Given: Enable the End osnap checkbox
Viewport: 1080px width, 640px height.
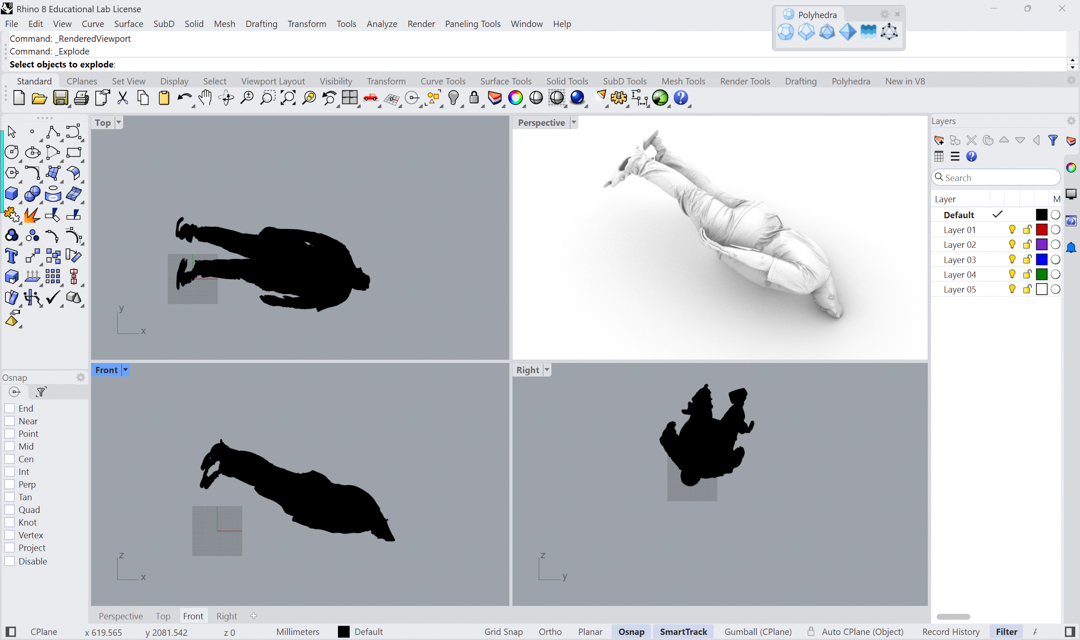Looking at the screenshot, I should (x=10, y=408).
